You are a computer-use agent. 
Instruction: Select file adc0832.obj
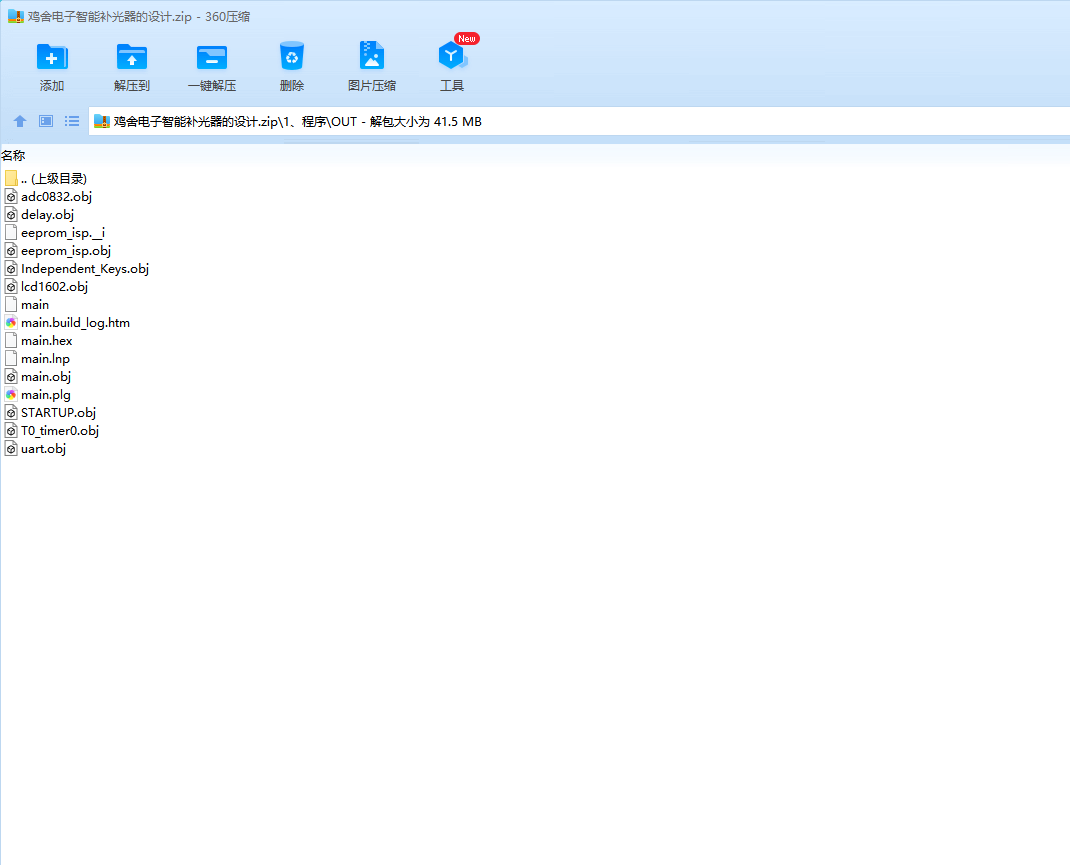[x=56, y=196]
